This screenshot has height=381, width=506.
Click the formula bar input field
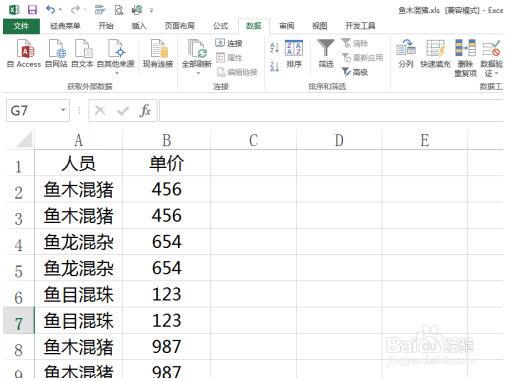click(331, 110)
